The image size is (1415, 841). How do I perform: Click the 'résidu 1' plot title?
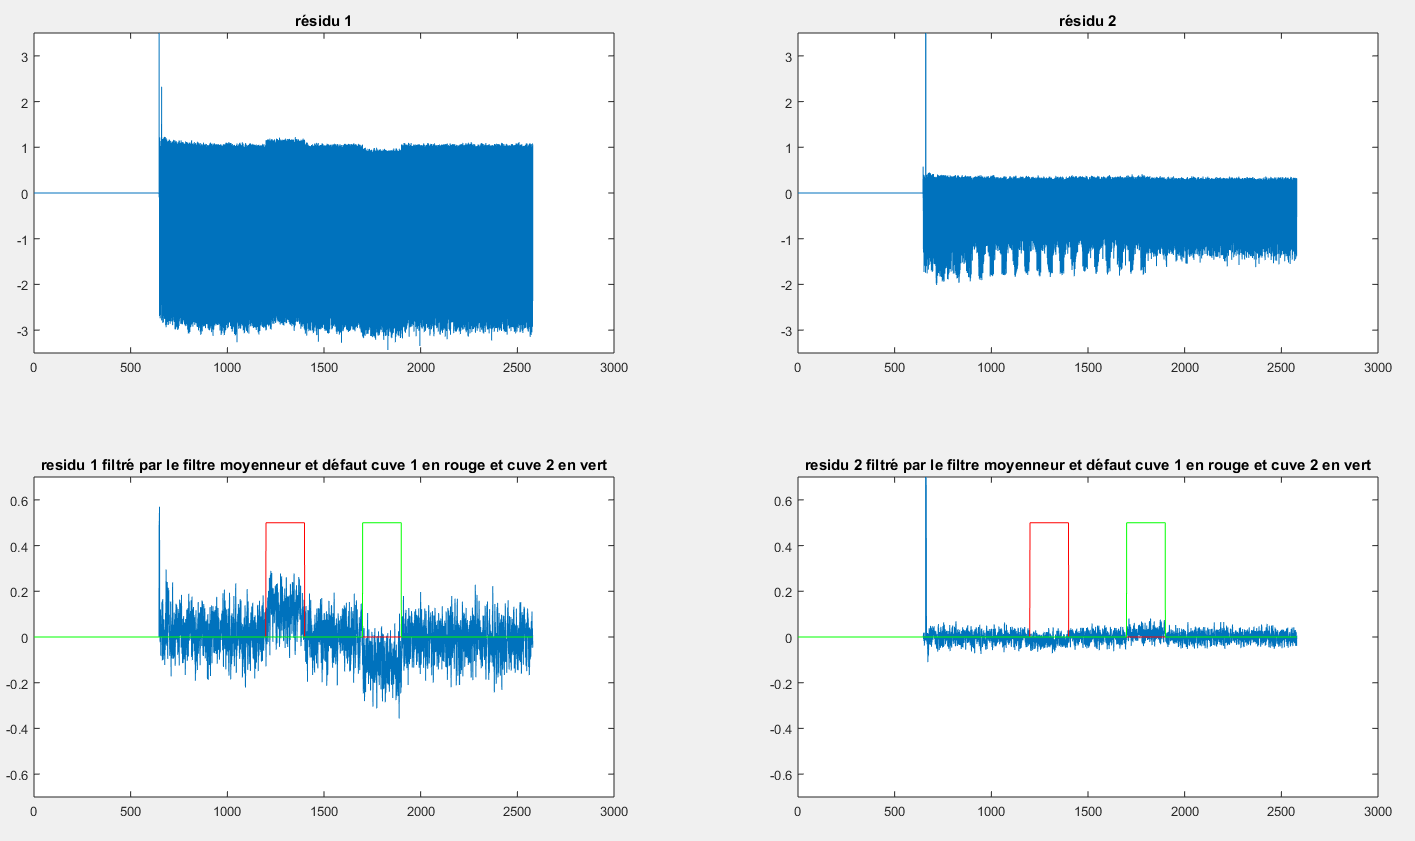323,21
